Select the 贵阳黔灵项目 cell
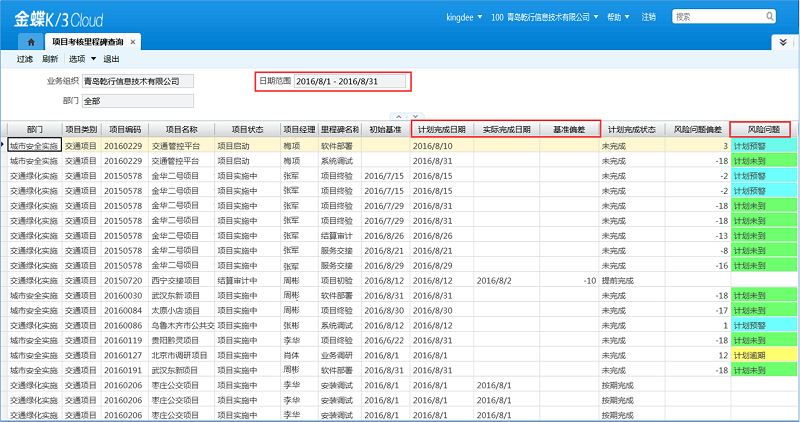The height and width of the screenshot is (422, 800). pos(182,340)
